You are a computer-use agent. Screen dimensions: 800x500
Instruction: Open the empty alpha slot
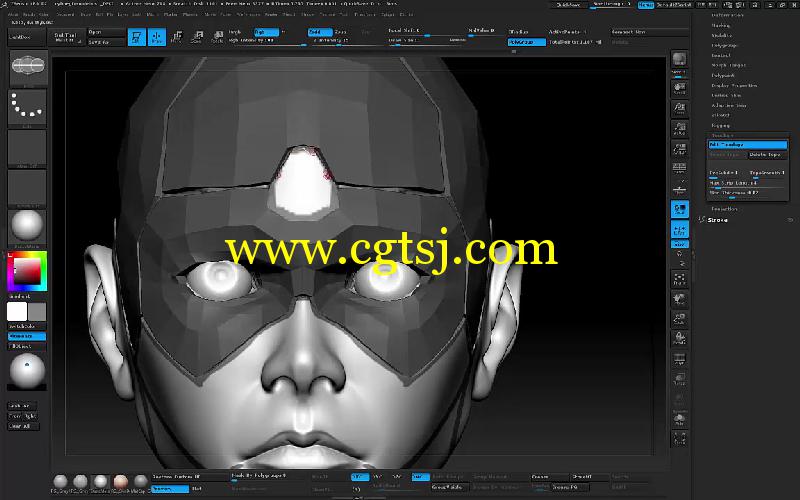[28, 148]
